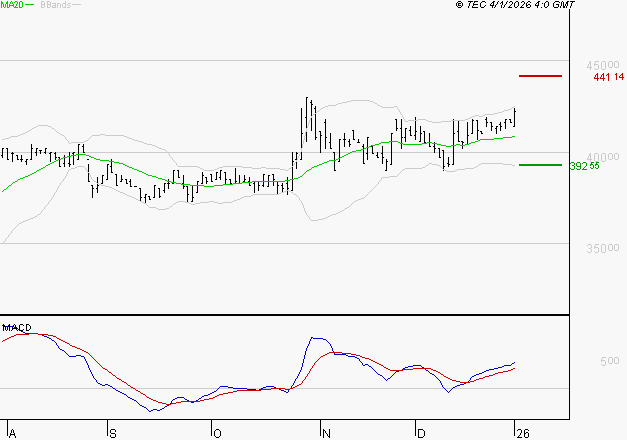627x440 pixels.
Task: Click the MACD indicator label
Action: pos(17,328)
